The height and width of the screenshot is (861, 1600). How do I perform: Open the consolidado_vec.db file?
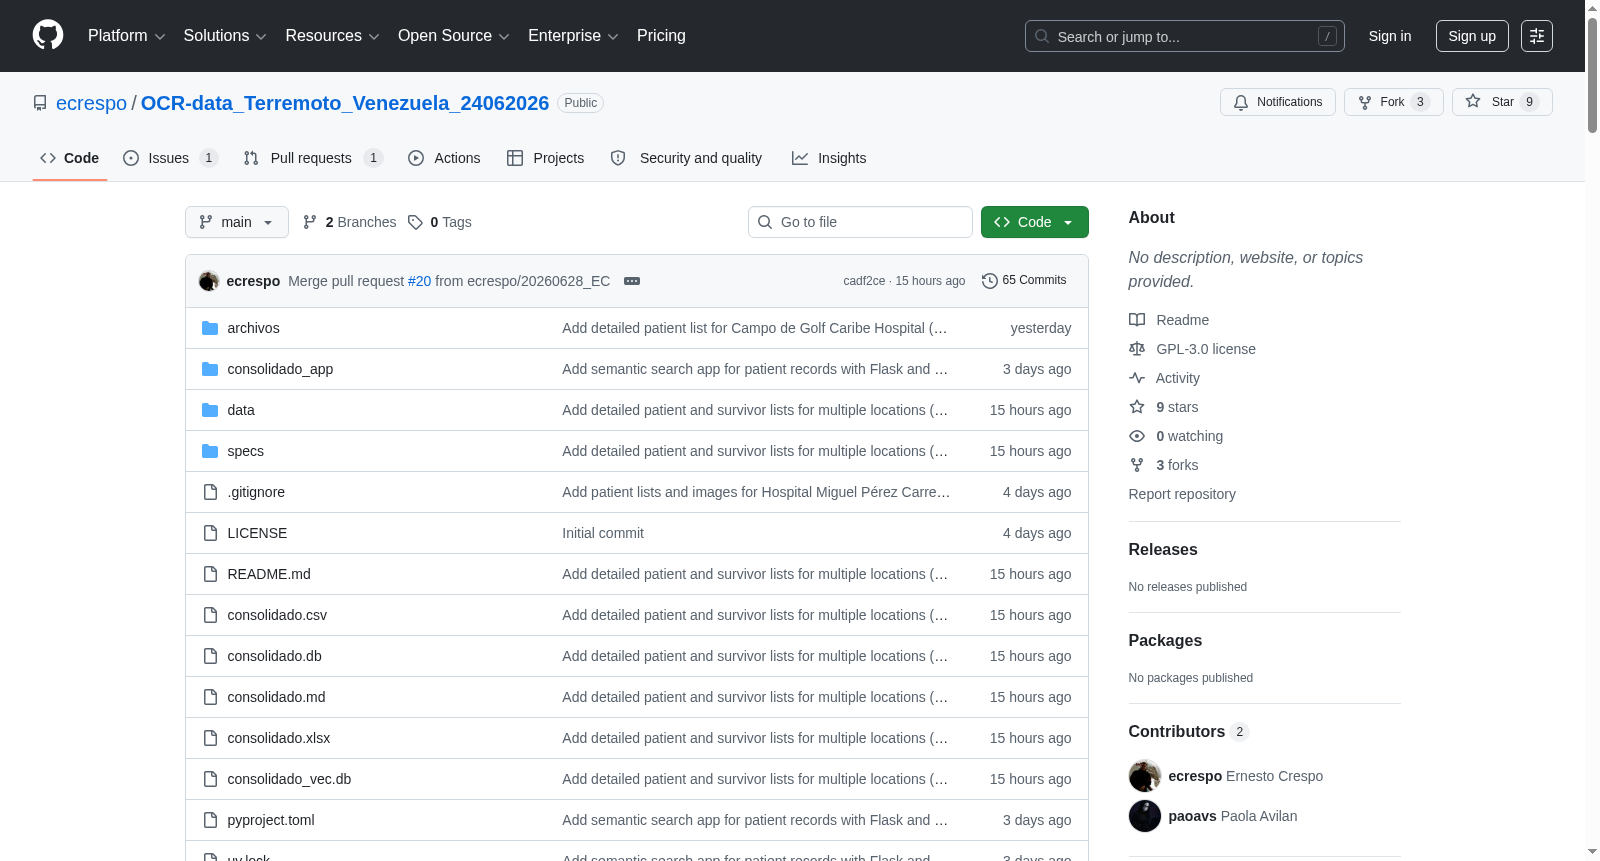(x=289, y=779)
